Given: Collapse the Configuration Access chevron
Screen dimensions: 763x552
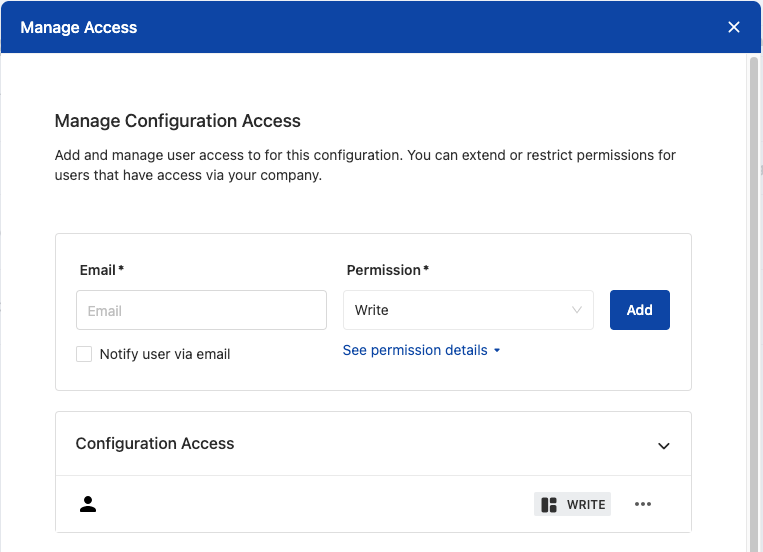Looking at the screenshot, I should [664, 446].
